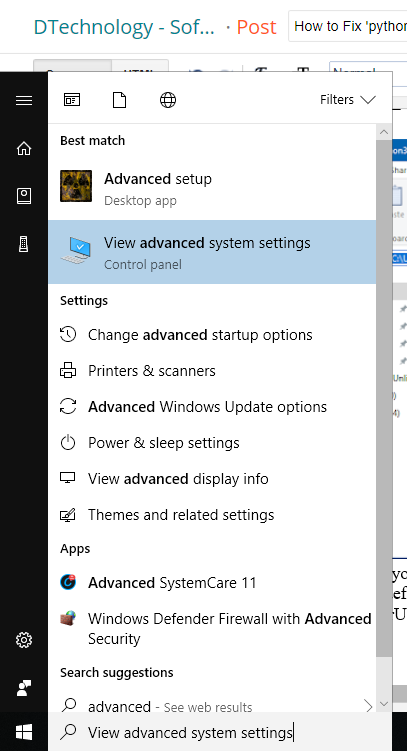Launch Advanced SystemCare 11
407x751 pixels.
coord(212,582)
